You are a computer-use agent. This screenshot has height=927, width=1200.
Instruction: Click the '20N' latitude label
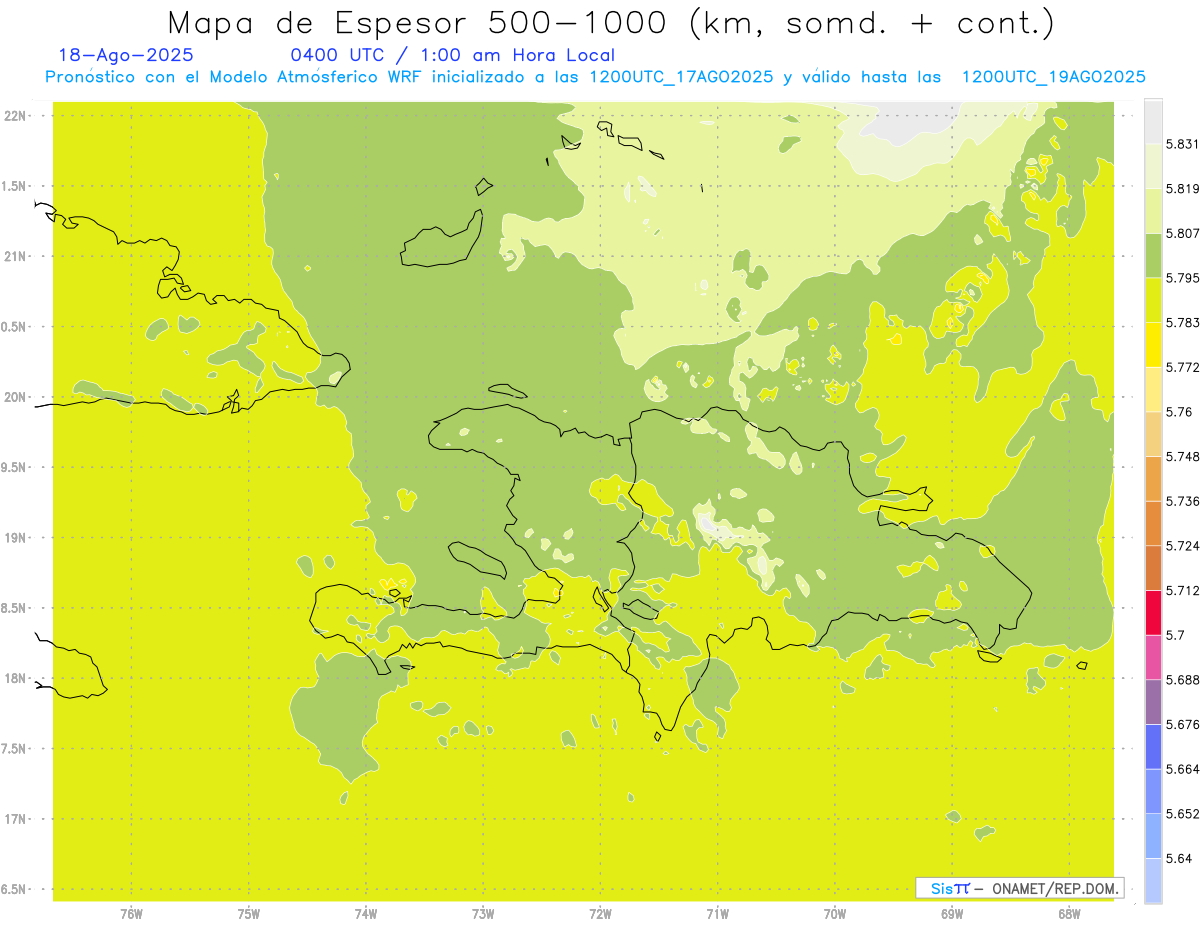pyautogui.click(x=15, y=397)
